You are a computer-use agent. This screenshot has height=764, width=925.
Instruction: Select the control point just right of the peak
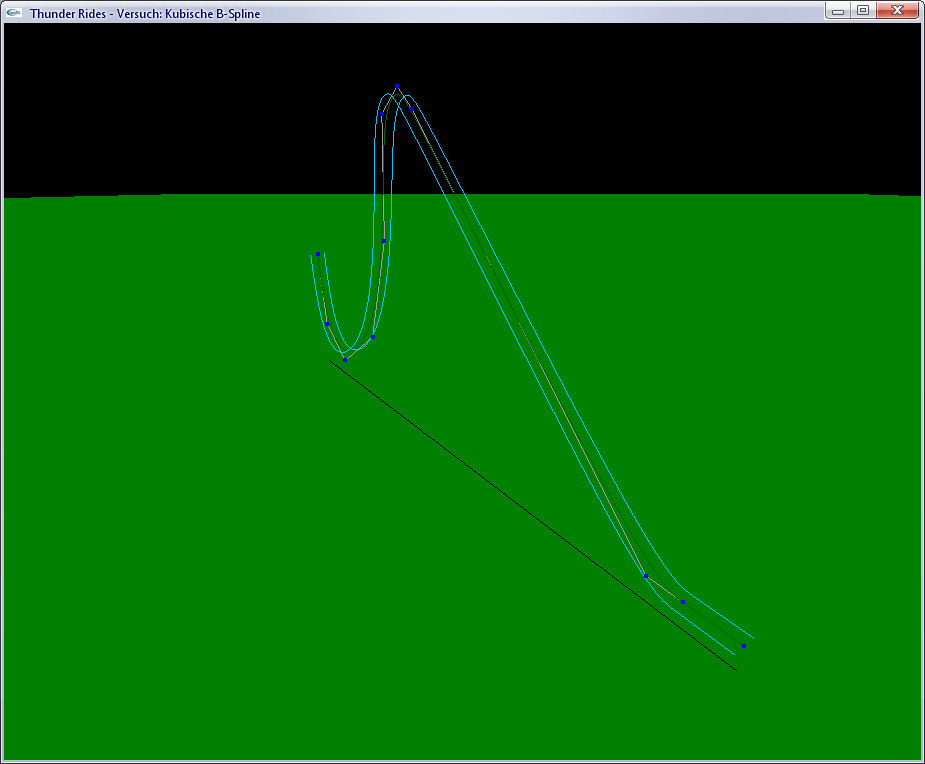pos(411,110)
